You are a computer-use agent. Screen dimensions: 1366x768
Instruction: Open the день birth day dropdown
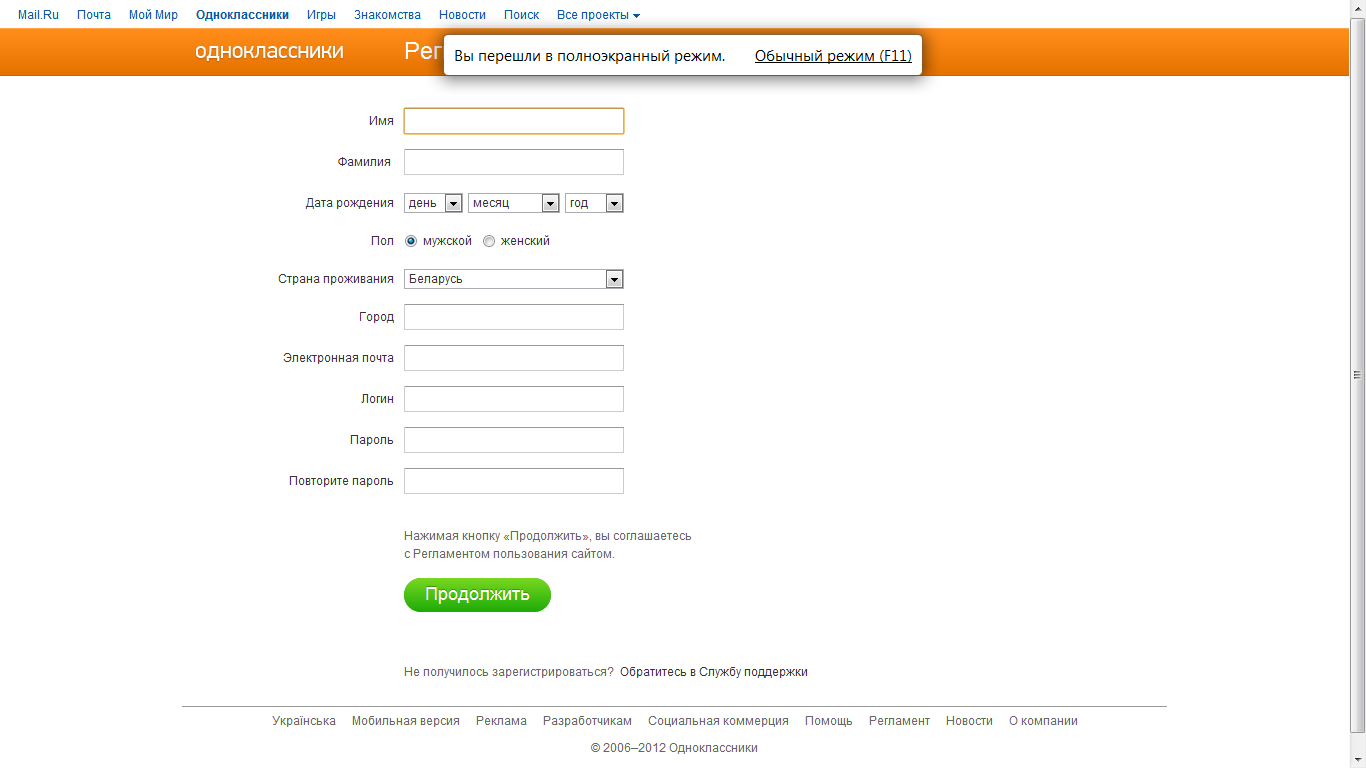click(433, 203)
